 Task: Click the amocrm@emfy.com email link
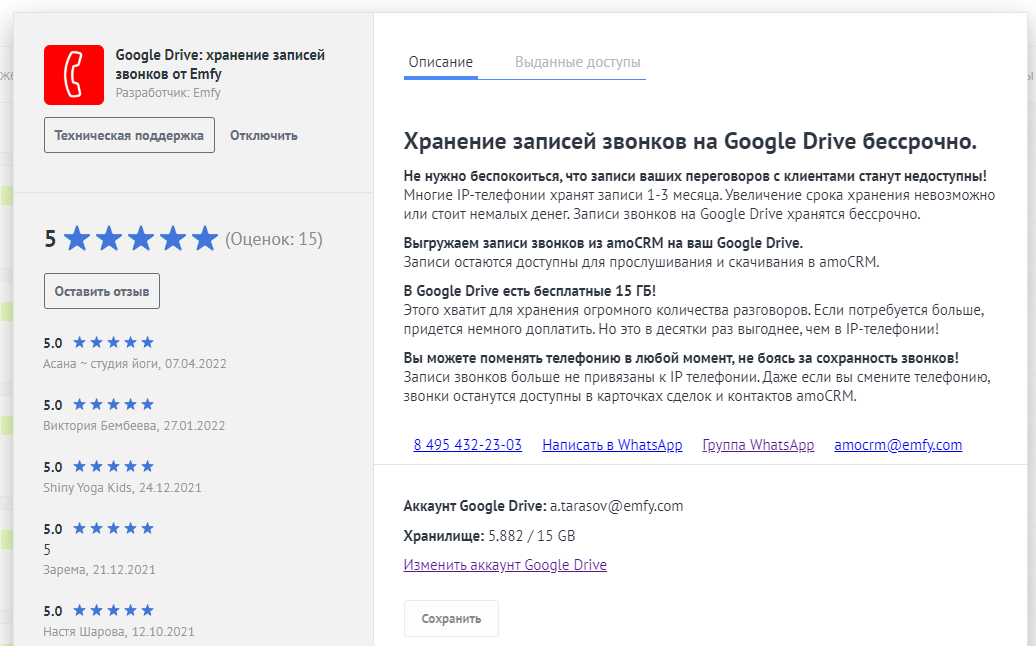tap(898, 445)
